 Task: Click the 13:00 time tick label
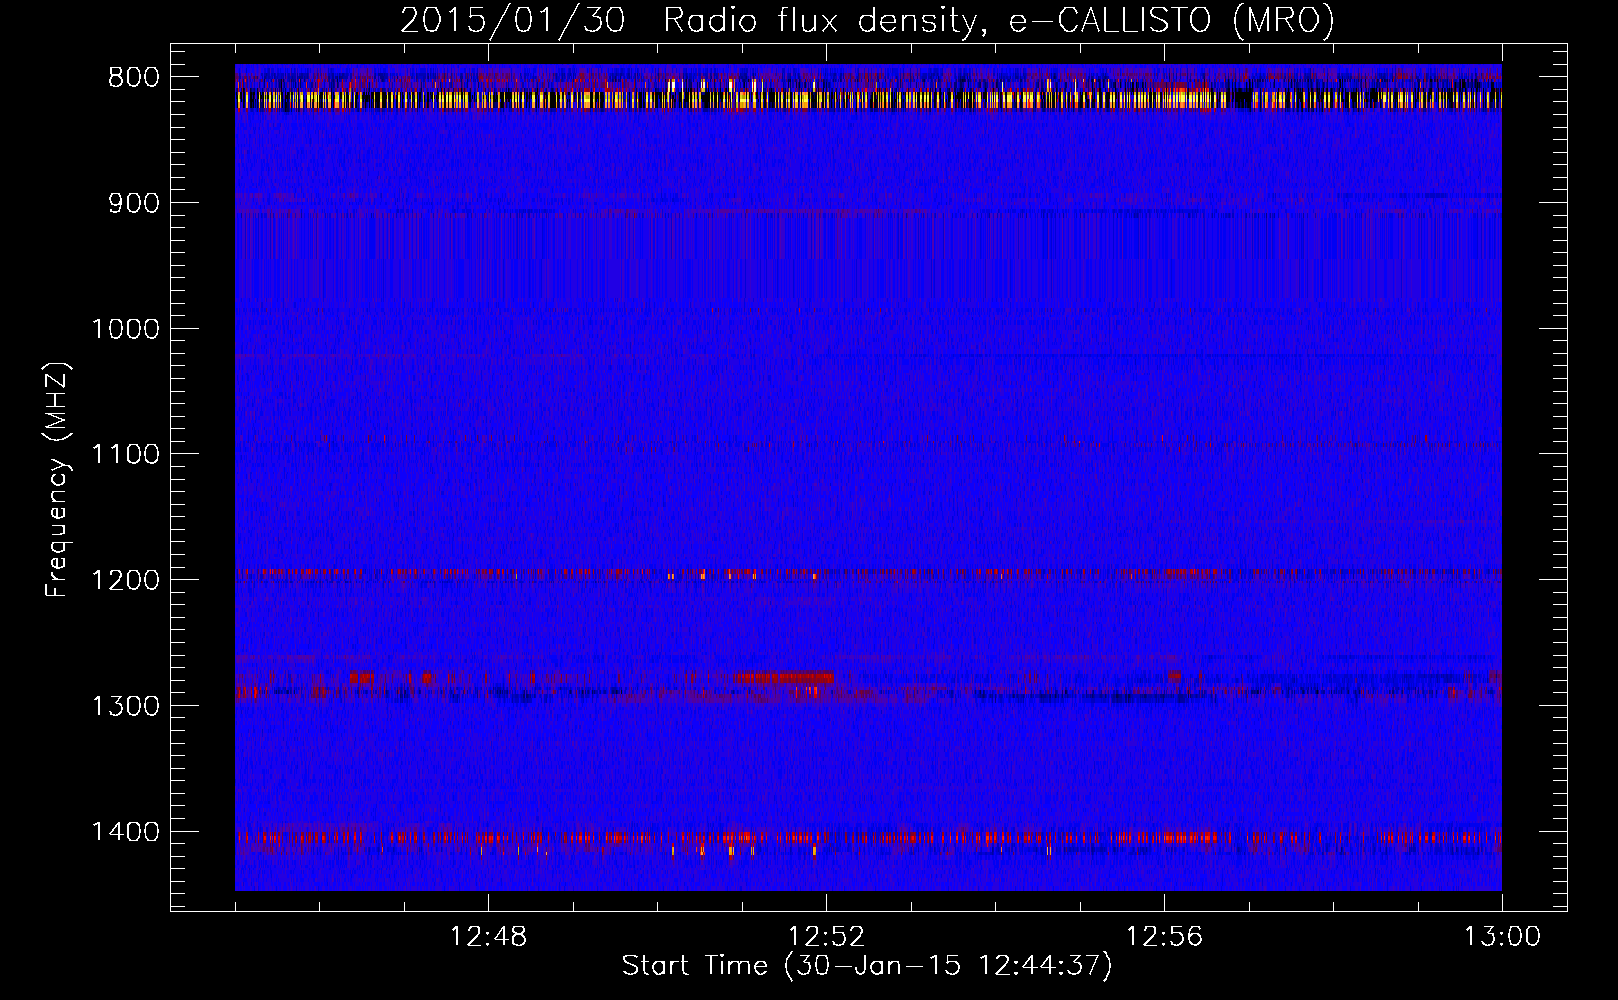[x=1502, y=937]
